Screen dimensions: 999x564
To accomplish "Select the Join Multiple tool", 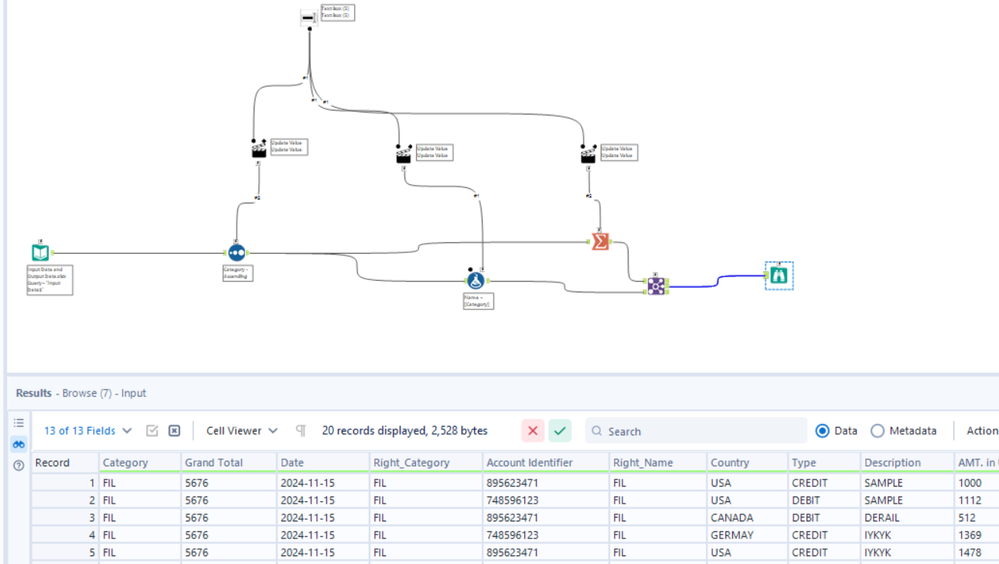I will (x=656, y=286).
